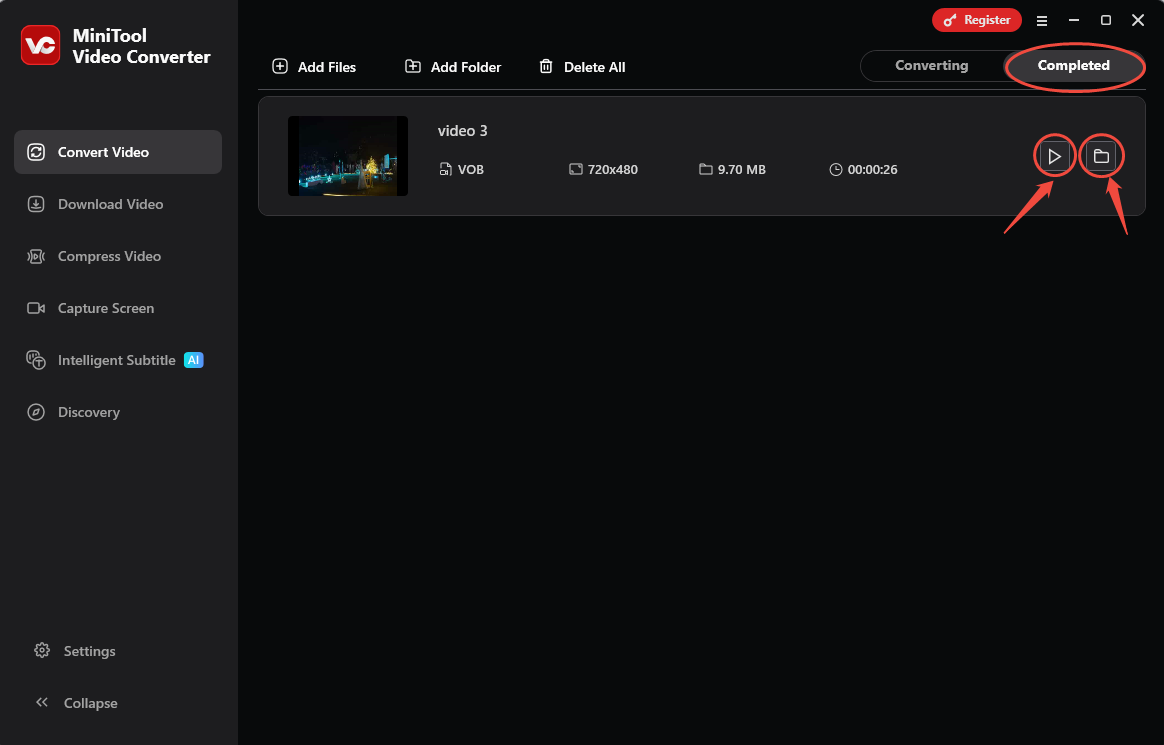Click the video 3 thumbnail preview

tap(347, 155)
